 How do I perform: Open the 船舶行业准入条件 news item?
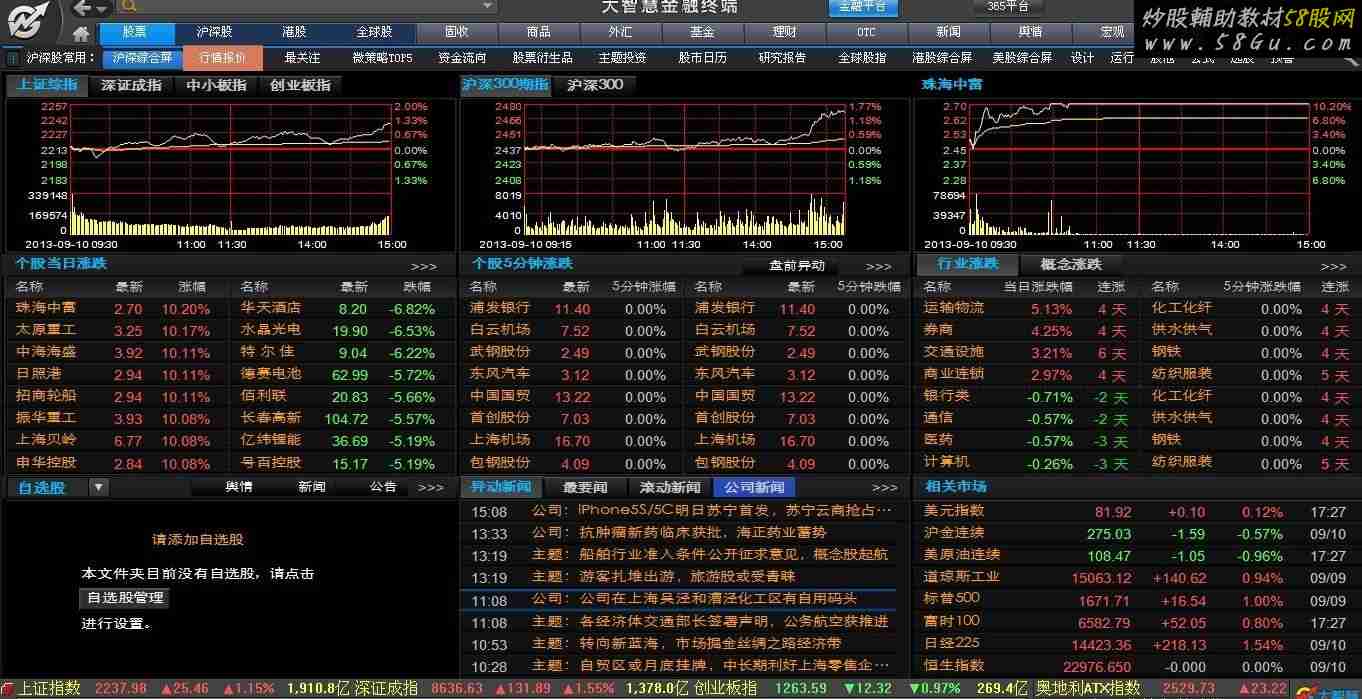click(680, 555)
